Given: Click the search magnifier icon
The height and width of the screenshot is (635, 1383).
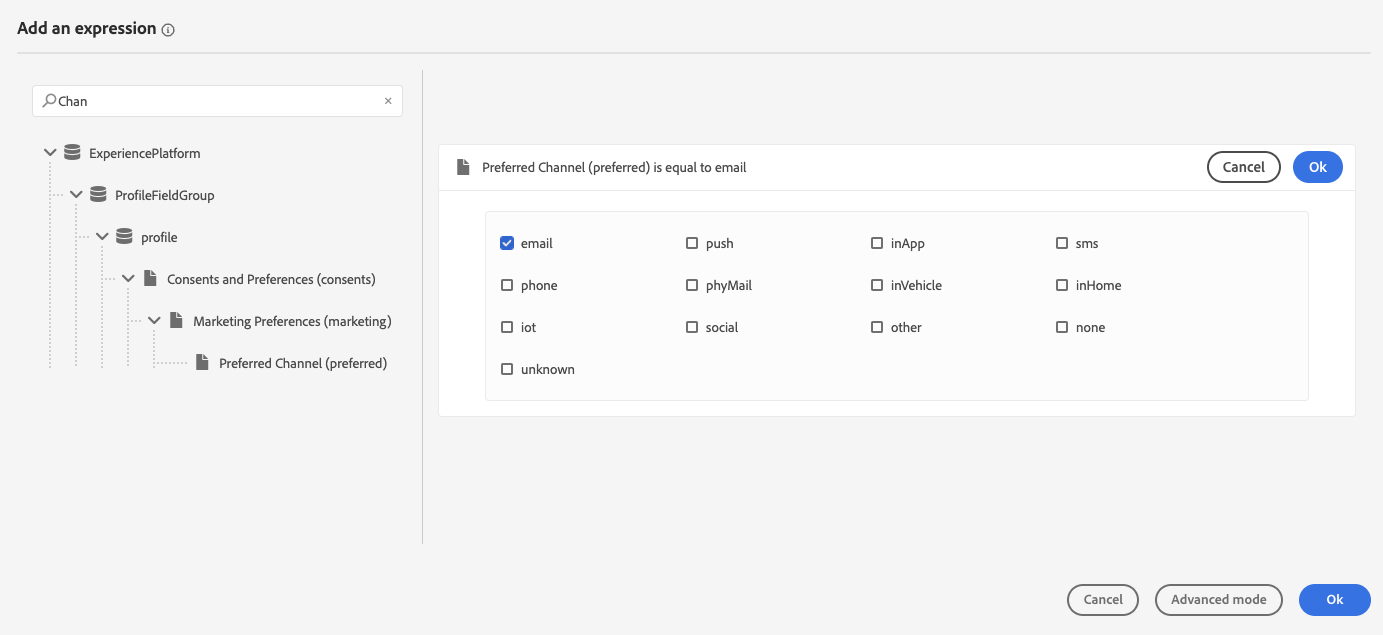Looking at the screenshot, I should click(x=49, y=101).
